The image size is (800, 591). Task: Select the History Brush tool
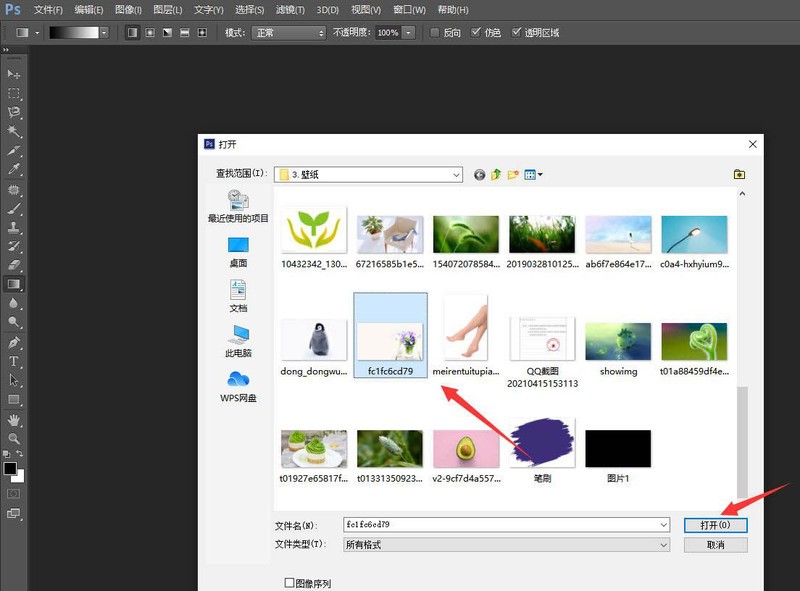(x=14, y=247)
